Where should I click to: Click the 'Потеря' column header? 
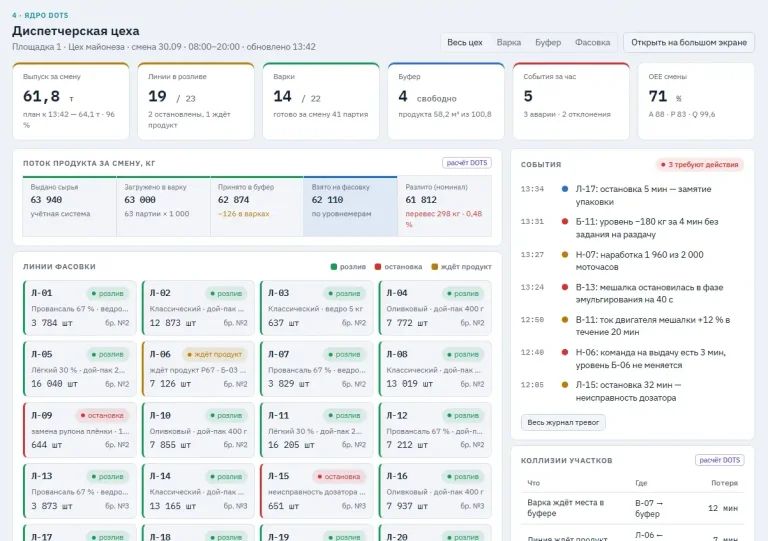[x=724, y=483]
